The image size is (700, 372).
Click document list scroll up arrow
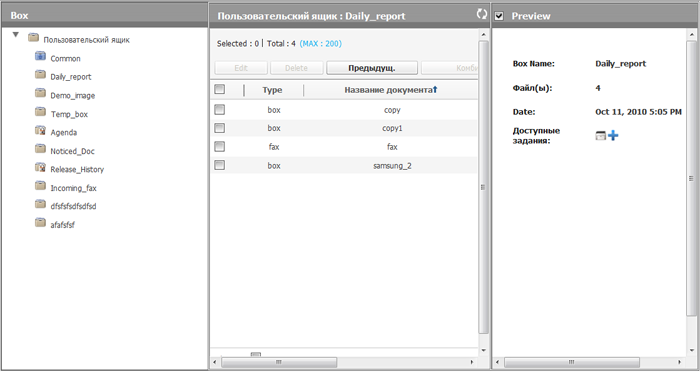point(483,34)
